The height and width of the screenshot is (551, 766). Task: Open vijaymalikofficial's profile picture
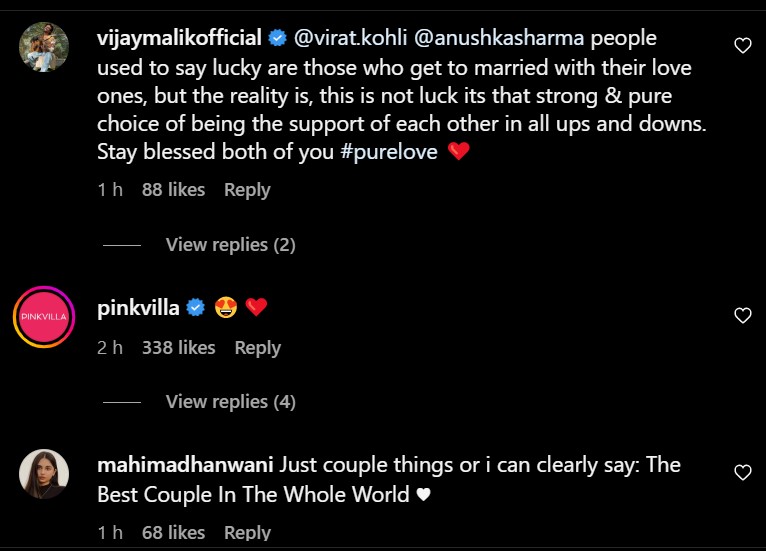pos(44,47)
